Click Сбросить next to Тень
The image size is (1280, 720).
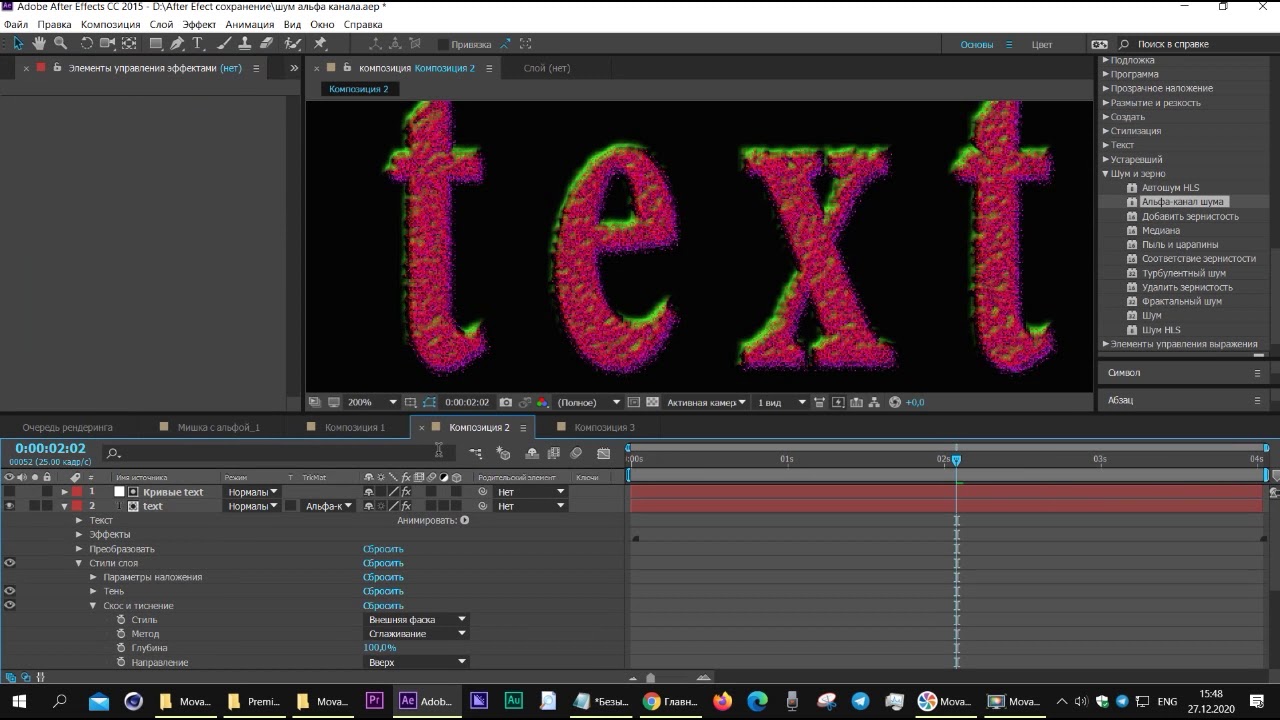pos(383,591)
